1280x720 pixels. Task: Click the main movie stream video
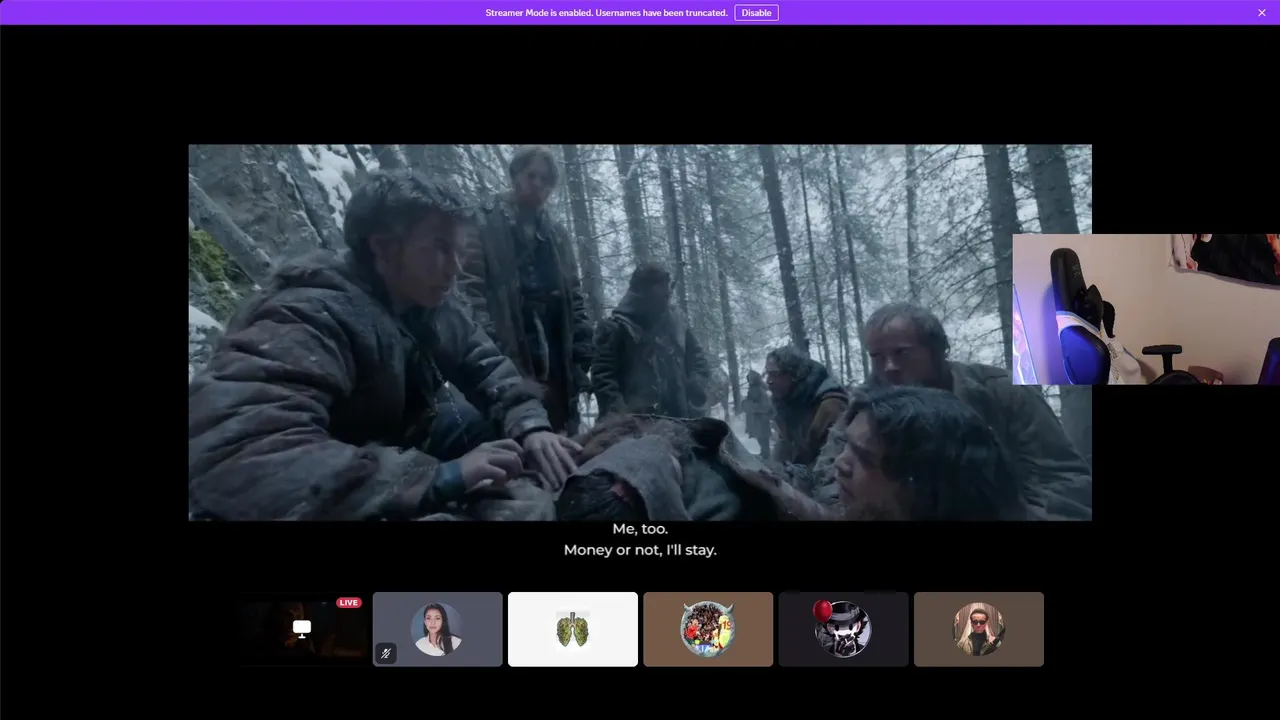tap(640, 332)
